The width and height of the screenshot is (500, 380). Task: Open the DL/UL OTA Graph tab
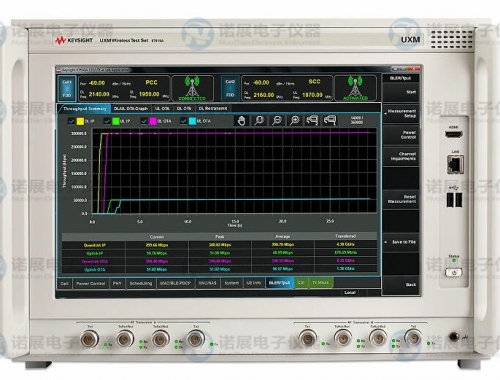click(x=130, y=109)
